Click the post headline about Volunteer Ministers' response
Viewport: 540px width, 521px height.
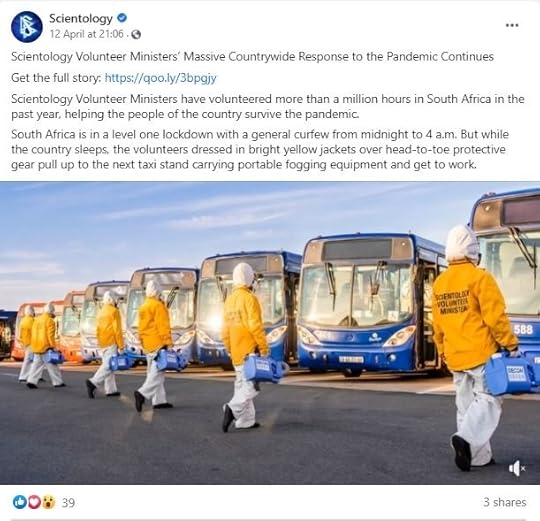(x=252, y=56)
